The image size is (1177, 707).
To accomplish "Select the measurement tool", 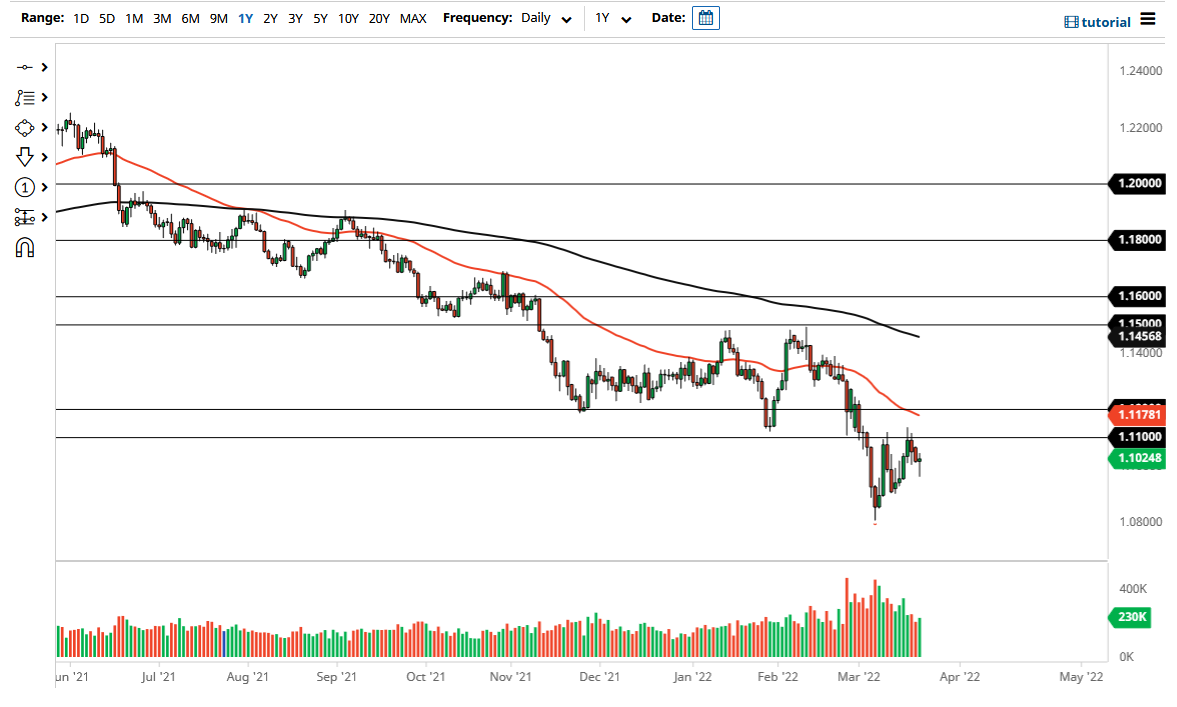I will coord(24,217).
